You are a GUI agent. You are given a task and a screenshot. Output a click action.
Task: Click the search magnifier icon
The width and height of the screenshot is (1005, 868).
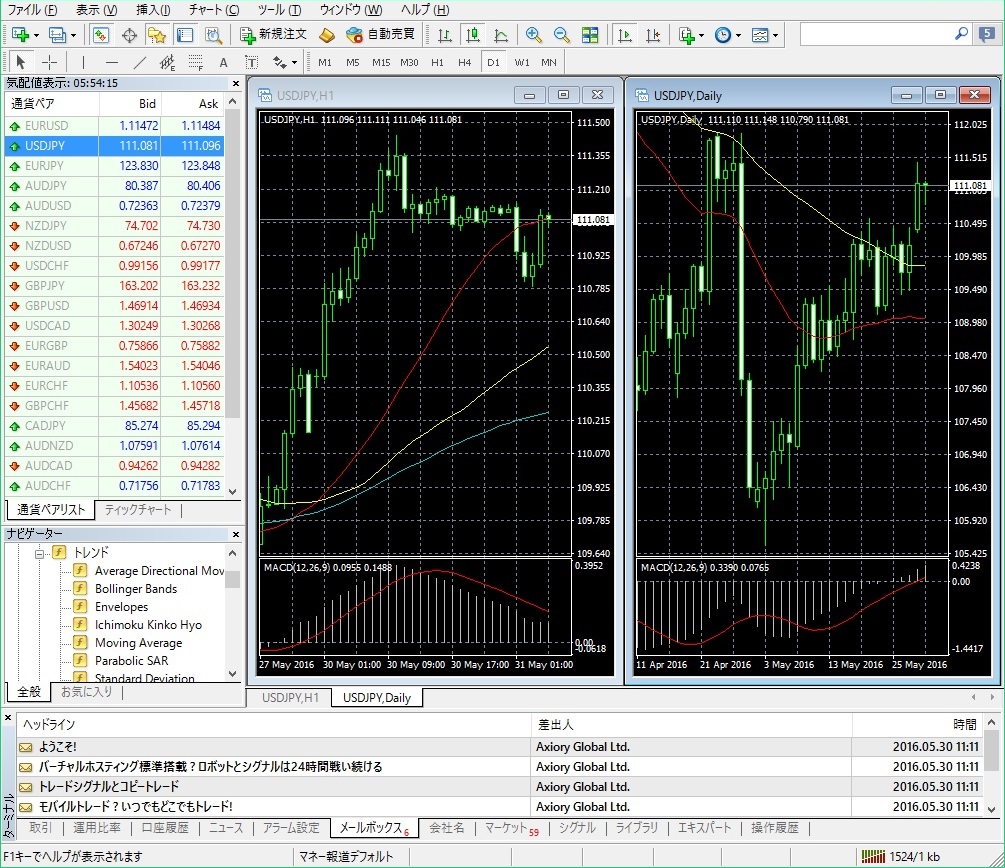961,33
